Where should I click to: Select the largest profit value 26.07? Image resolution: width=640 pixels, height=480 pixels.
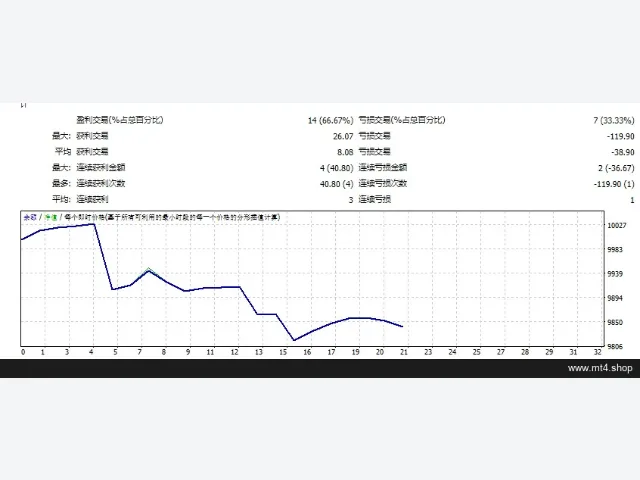(343, 136)
